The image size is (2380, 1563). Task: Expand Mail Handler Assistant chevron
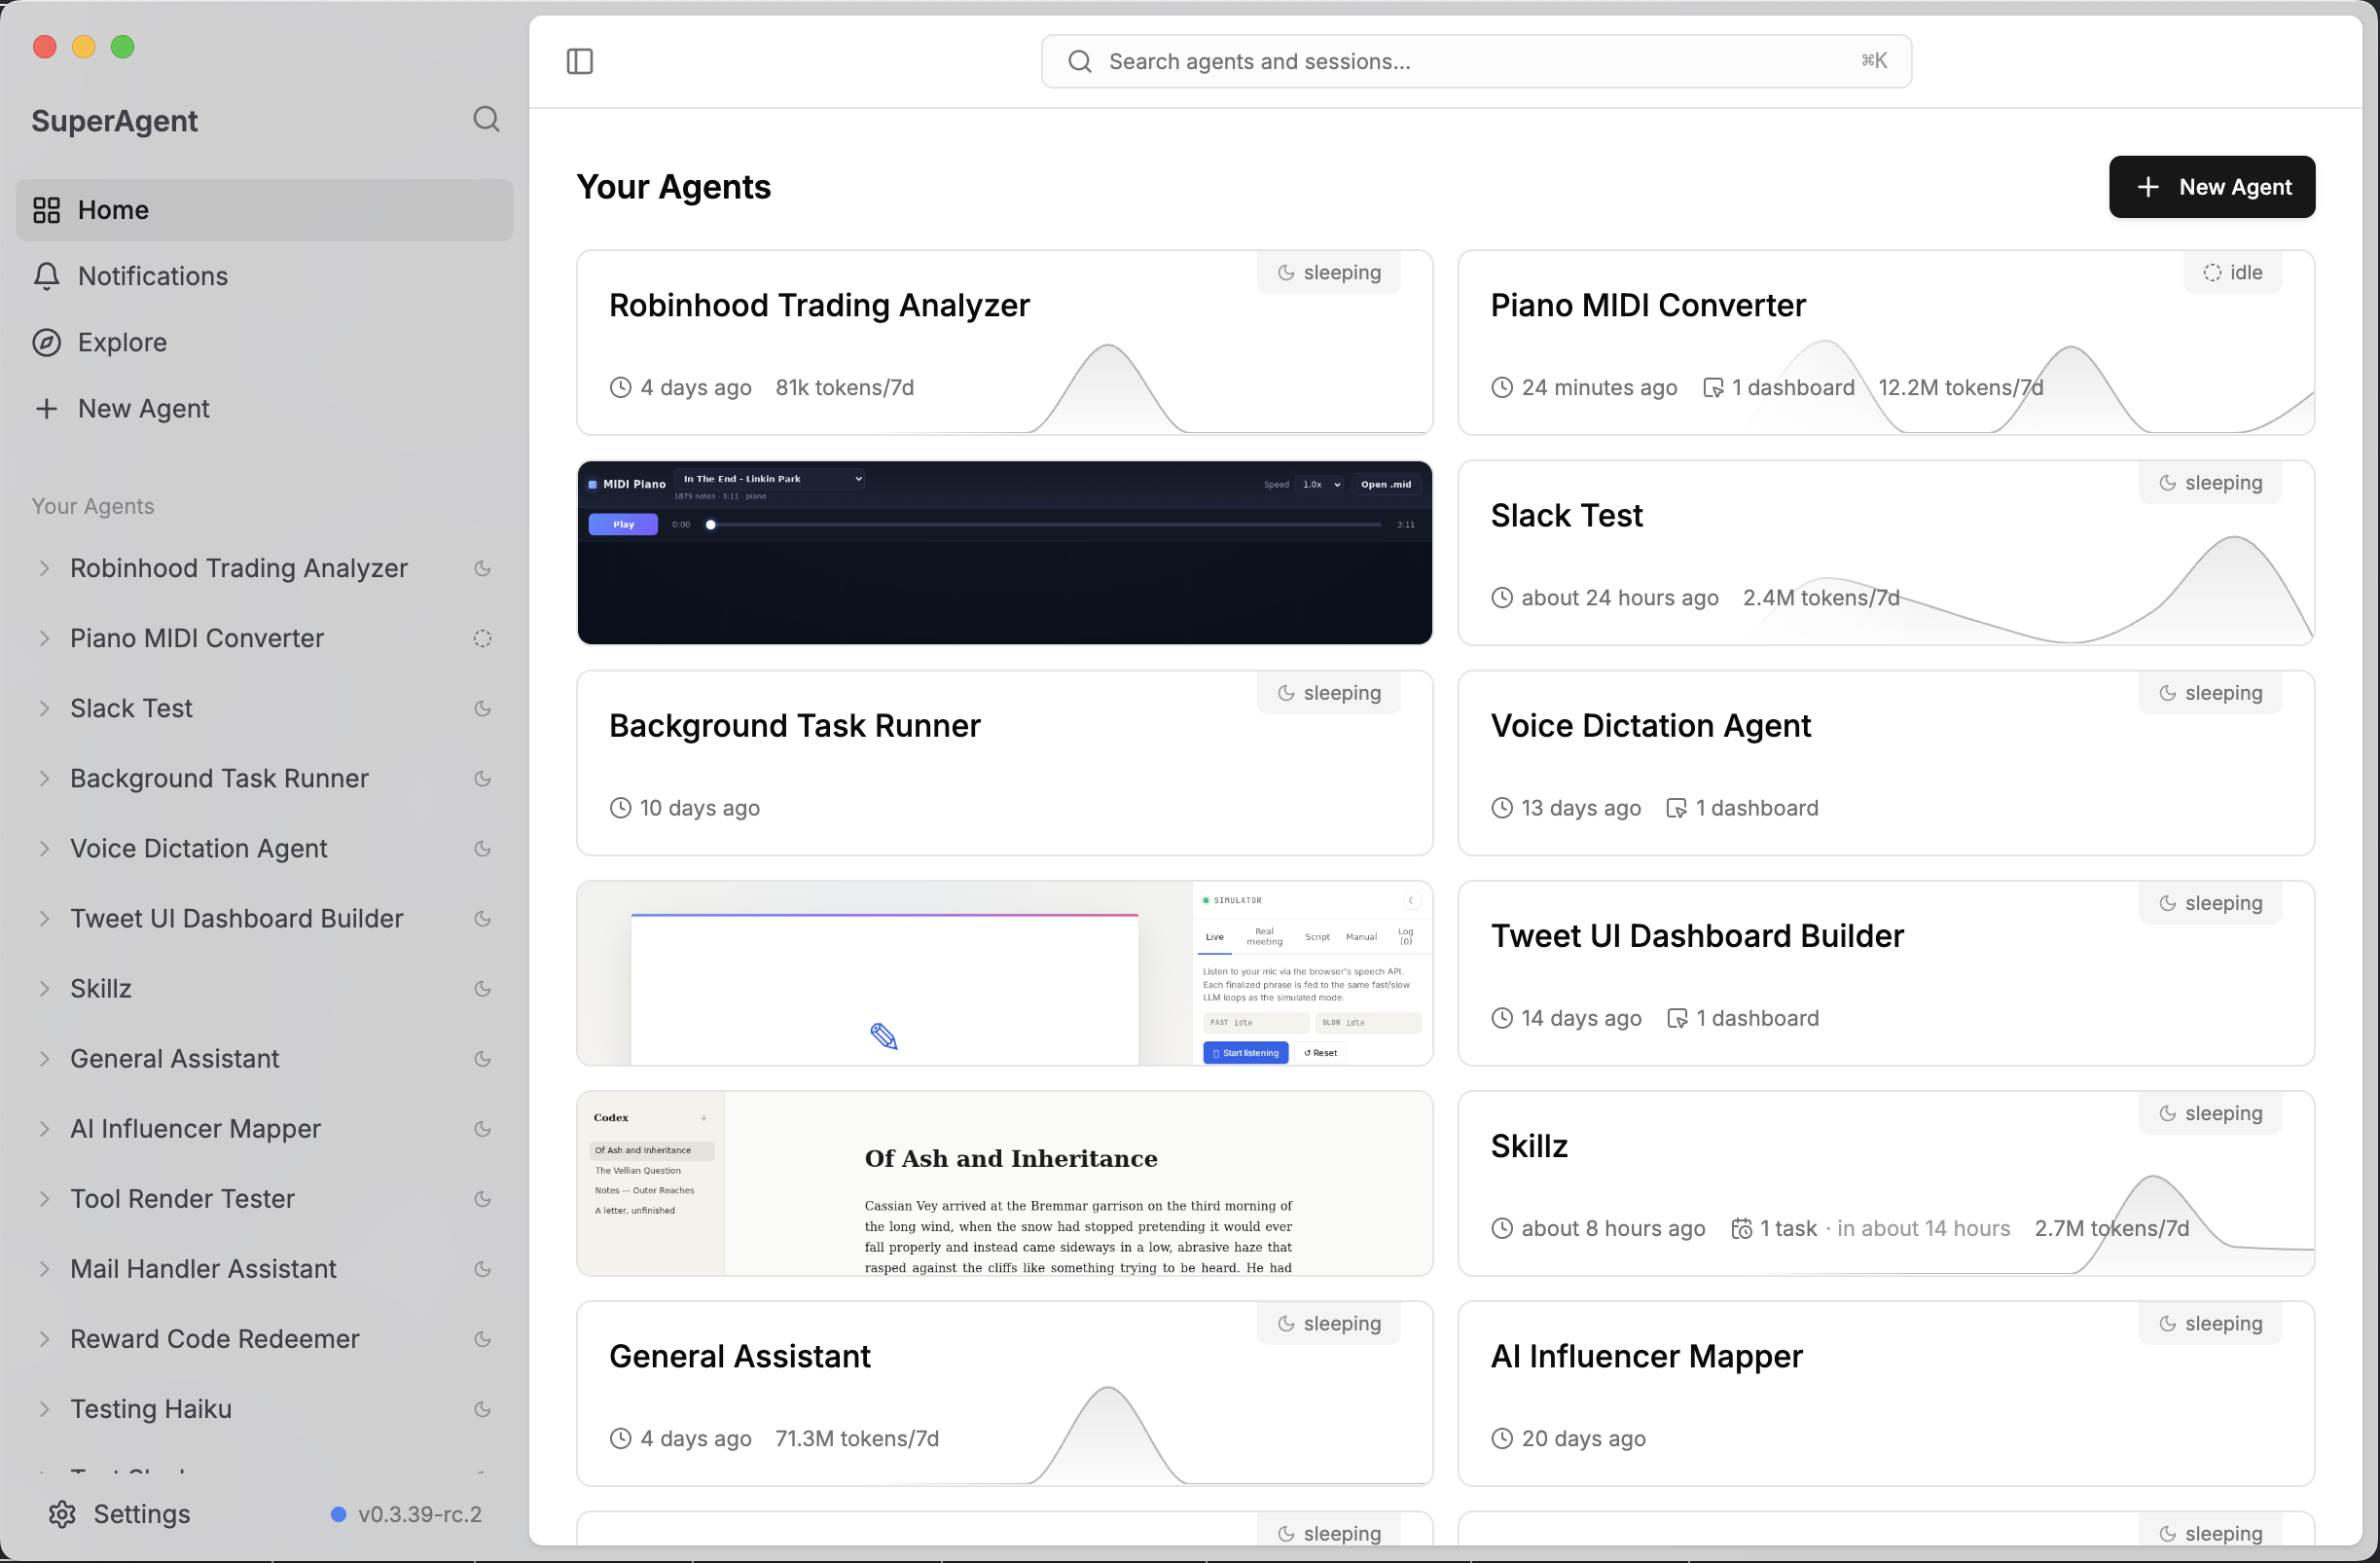click(44, 1268)
